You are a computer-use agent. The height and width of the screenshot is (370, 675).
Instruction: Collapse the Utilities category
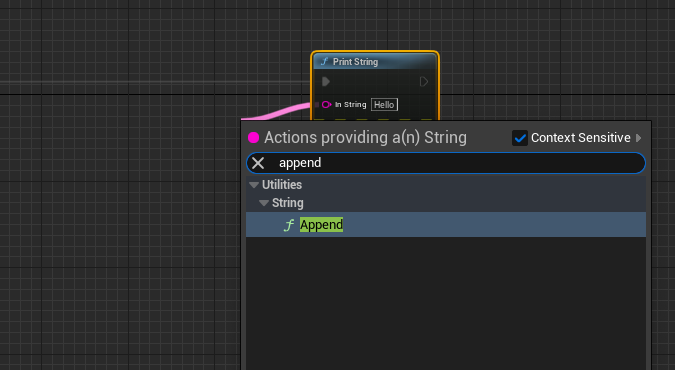tap(254, 185)
